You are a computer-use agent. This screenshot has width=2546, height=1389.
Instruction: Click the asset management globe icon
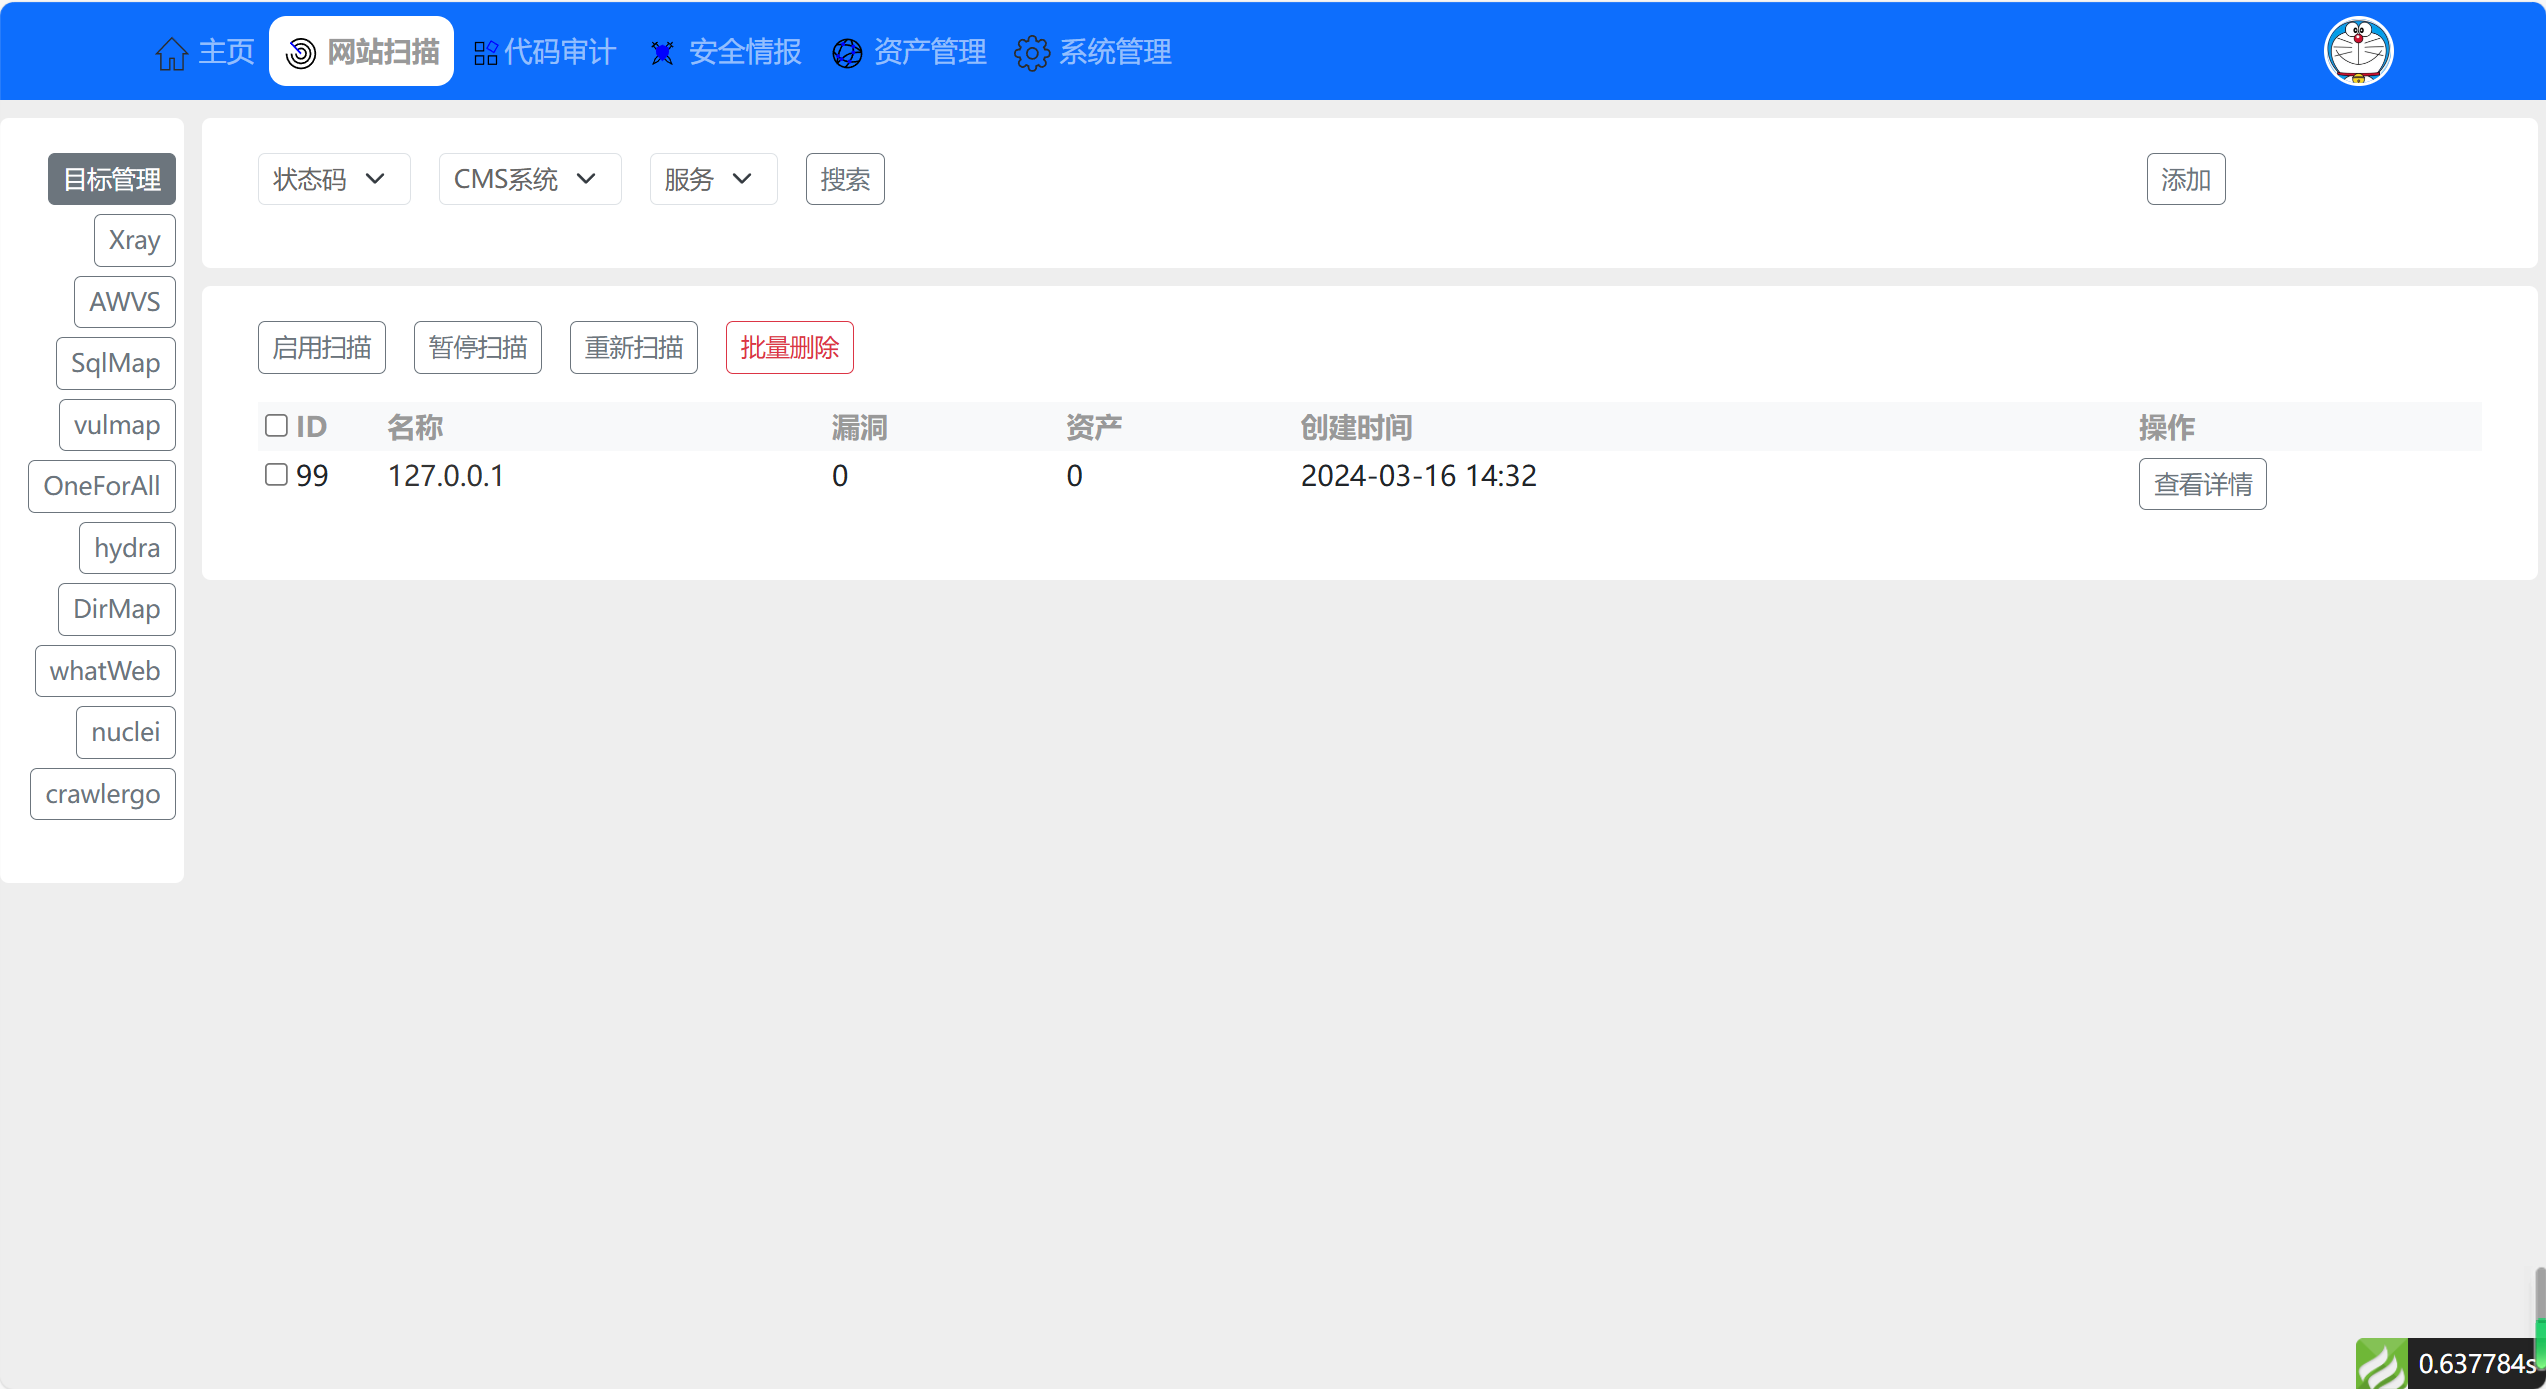847,53
